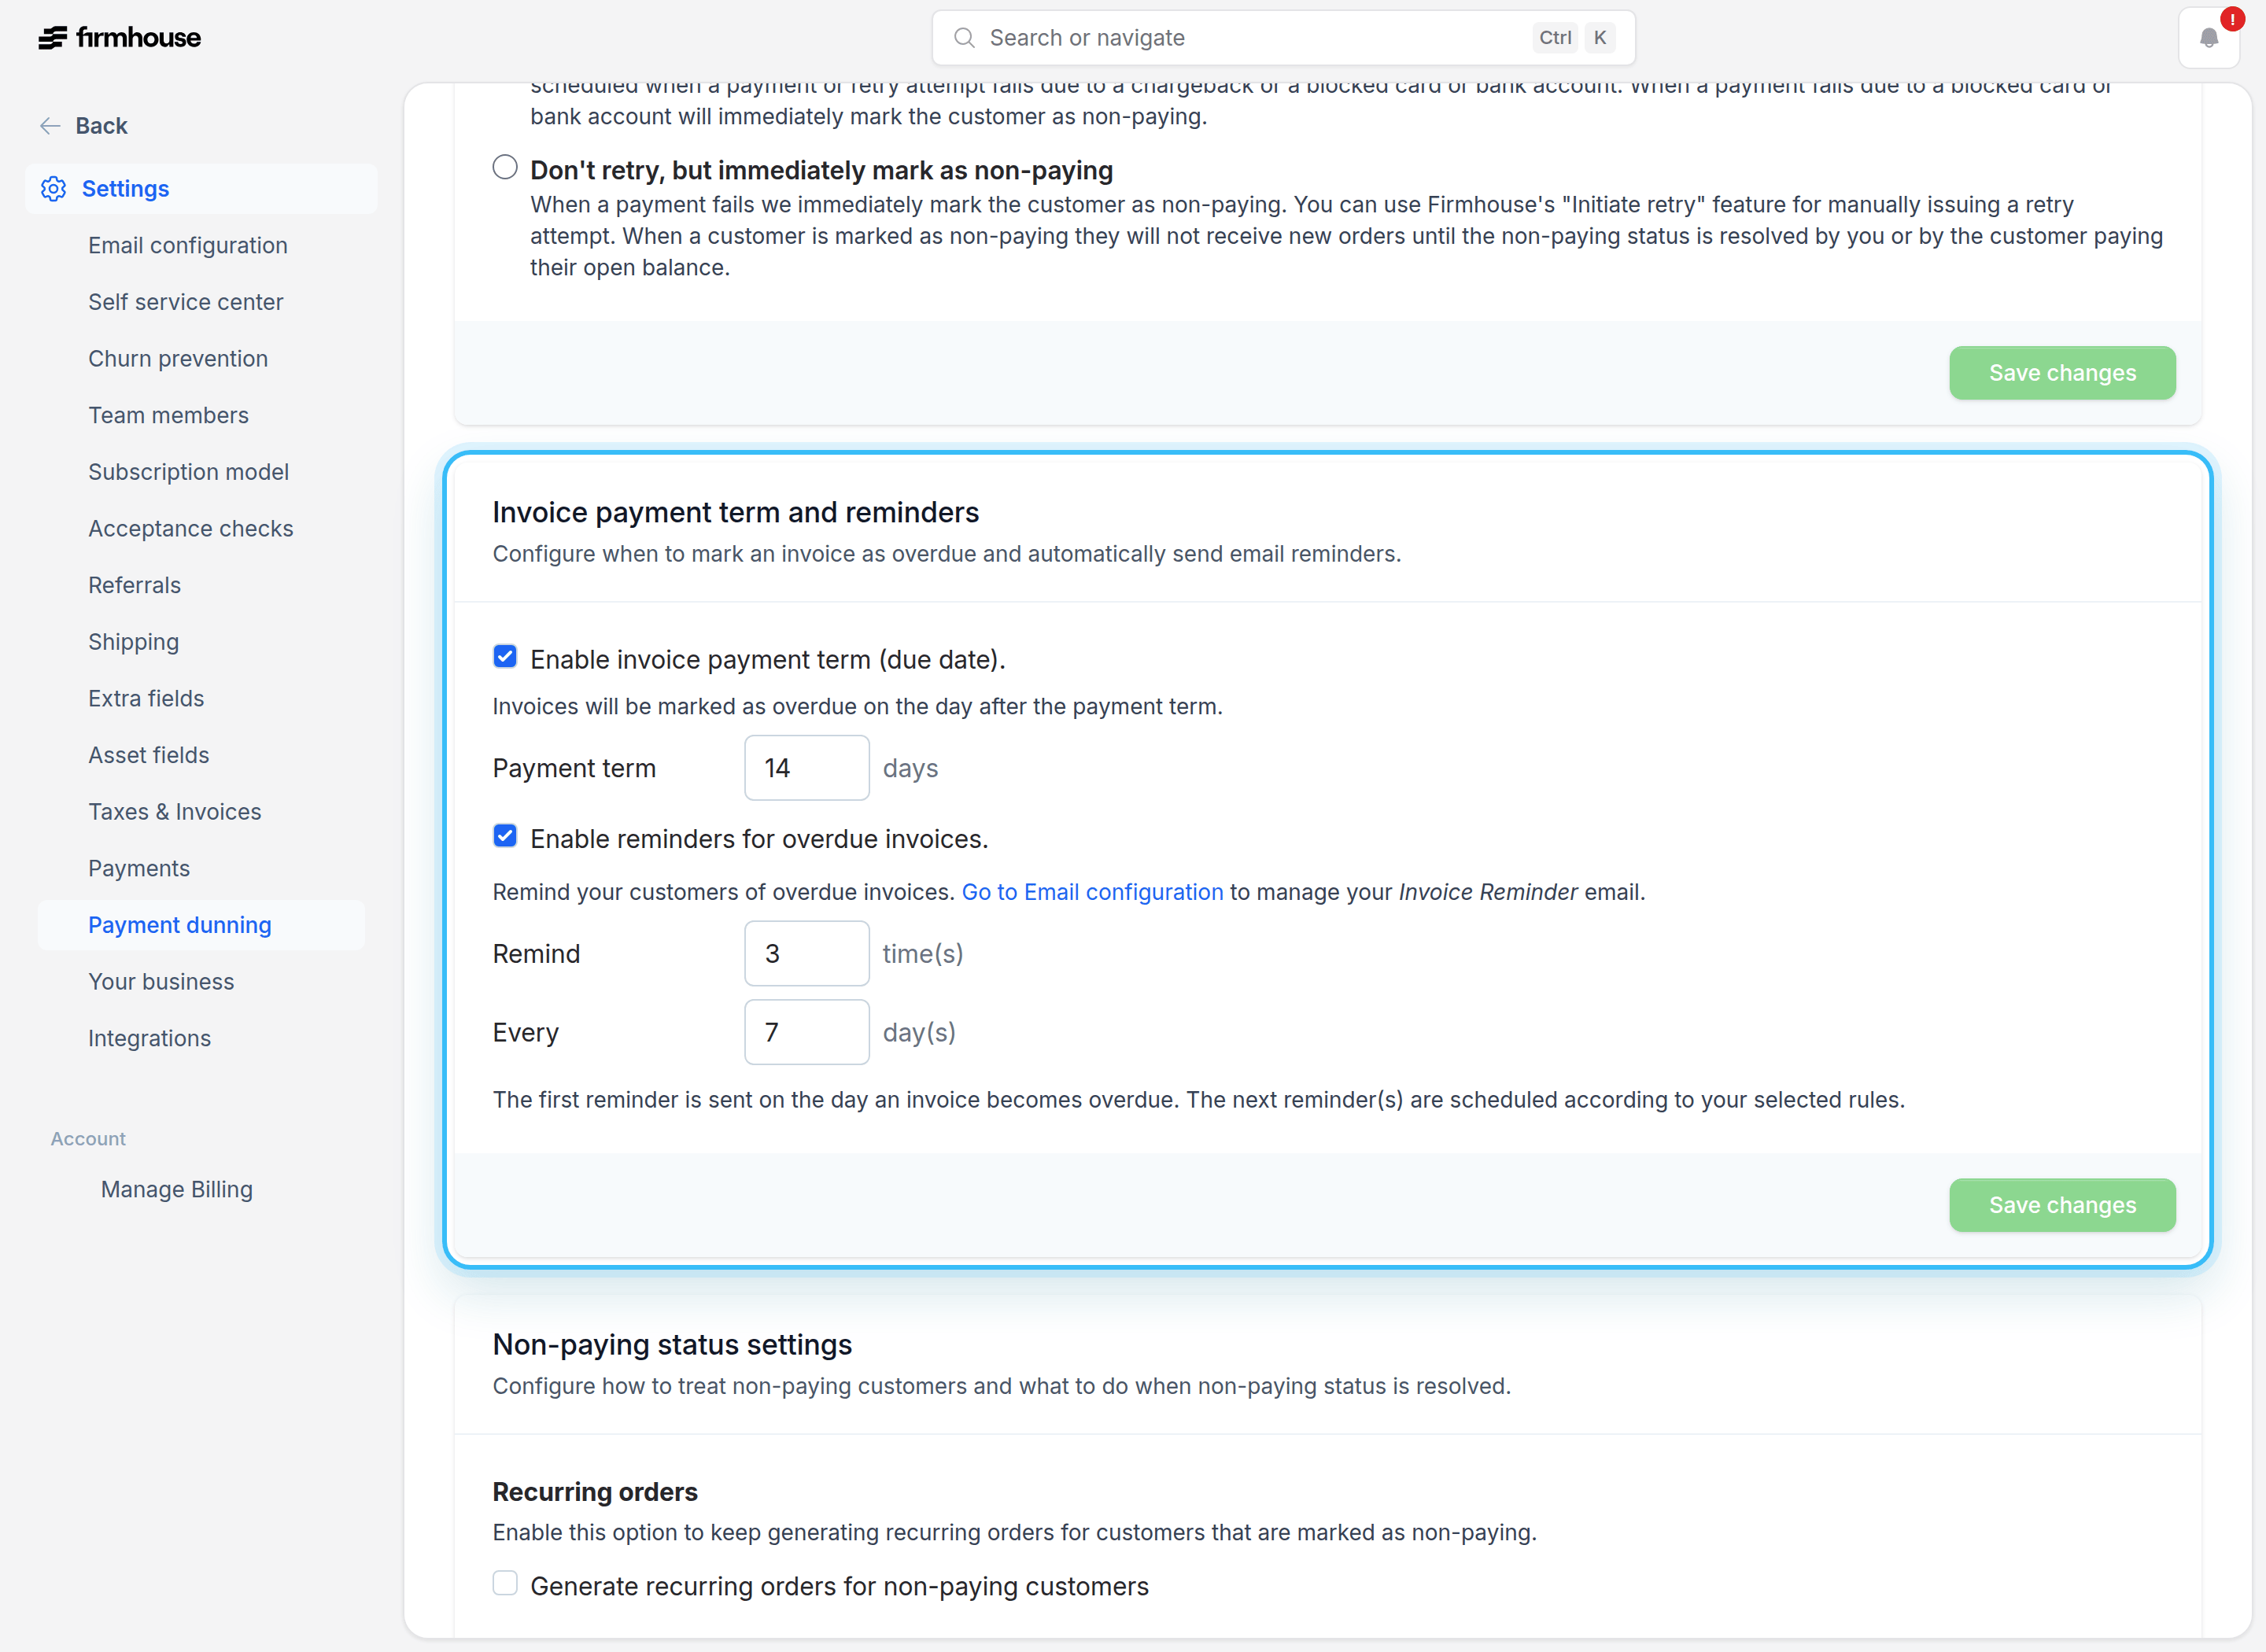Go to Payments settings
The image size is (2266, 1652).
[139, 869]
